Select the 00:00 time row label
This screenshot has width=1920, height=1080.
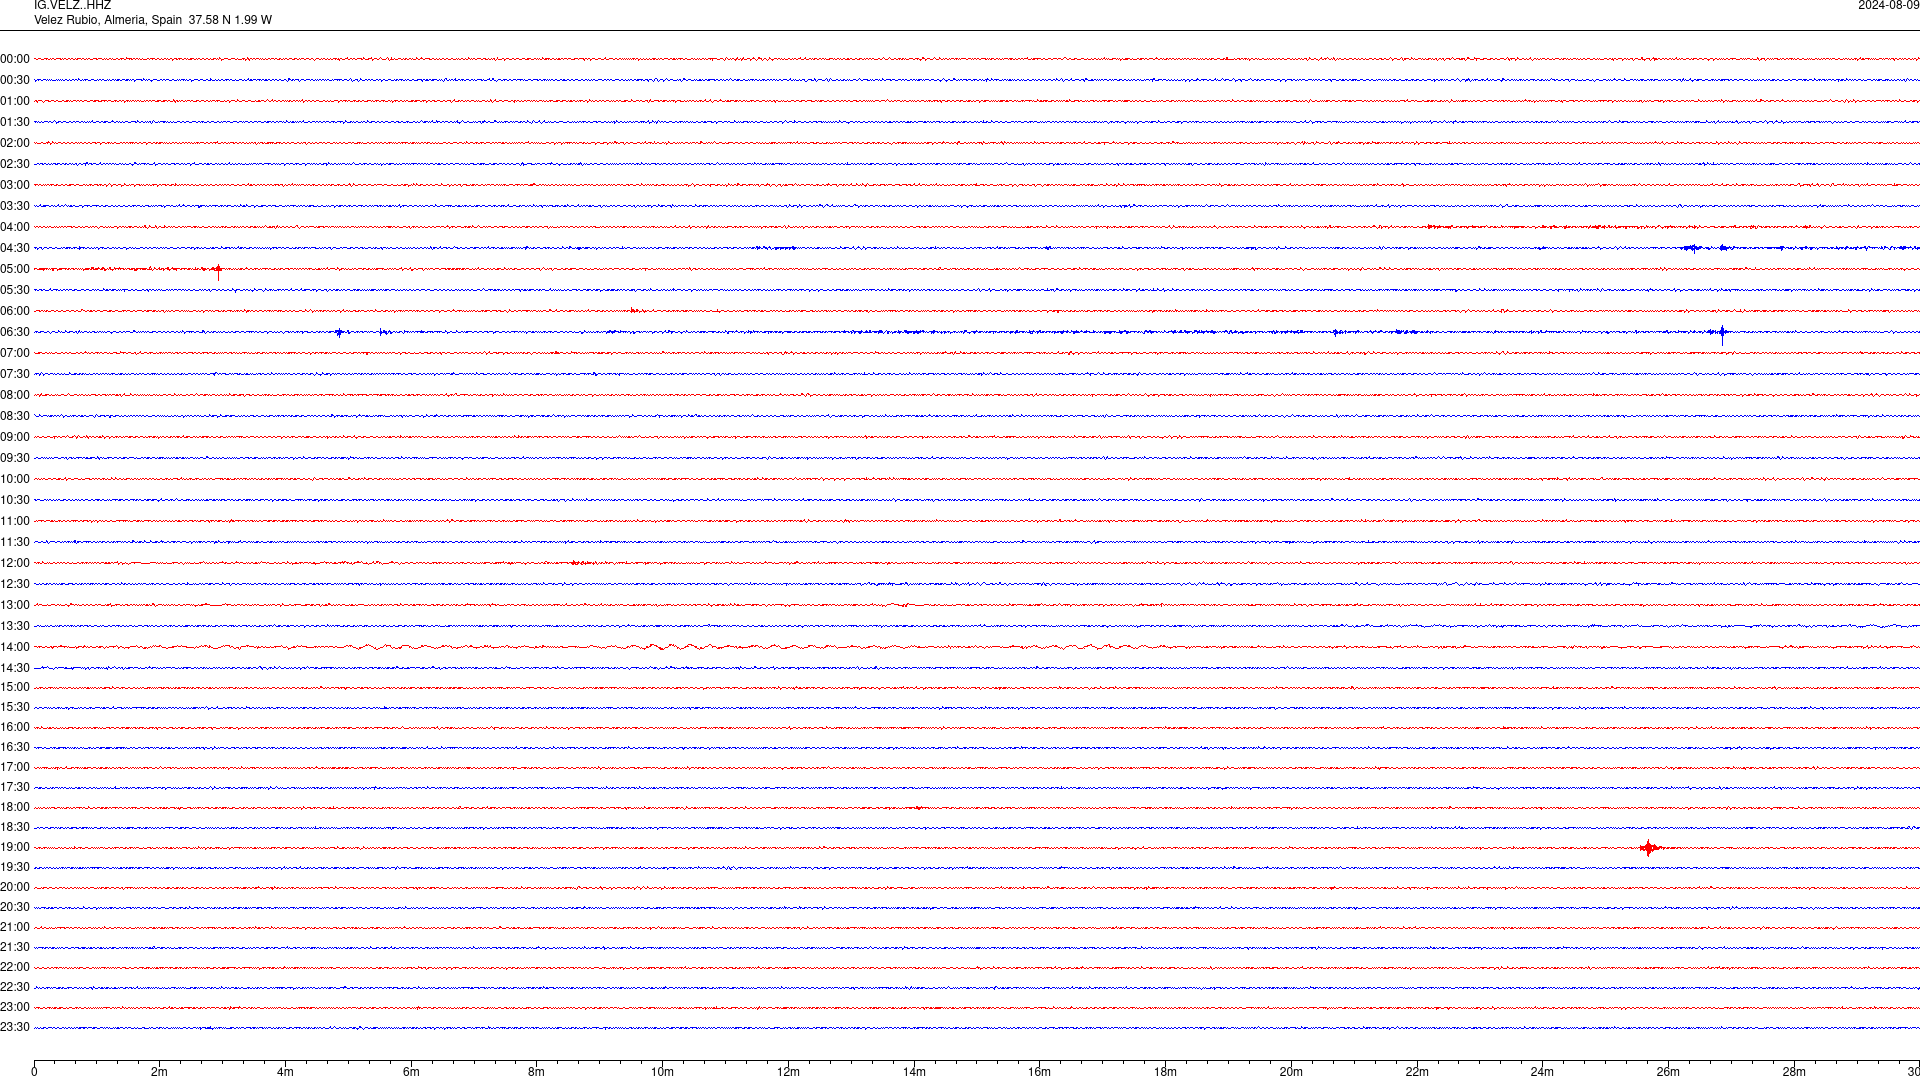tap(15, 59)
